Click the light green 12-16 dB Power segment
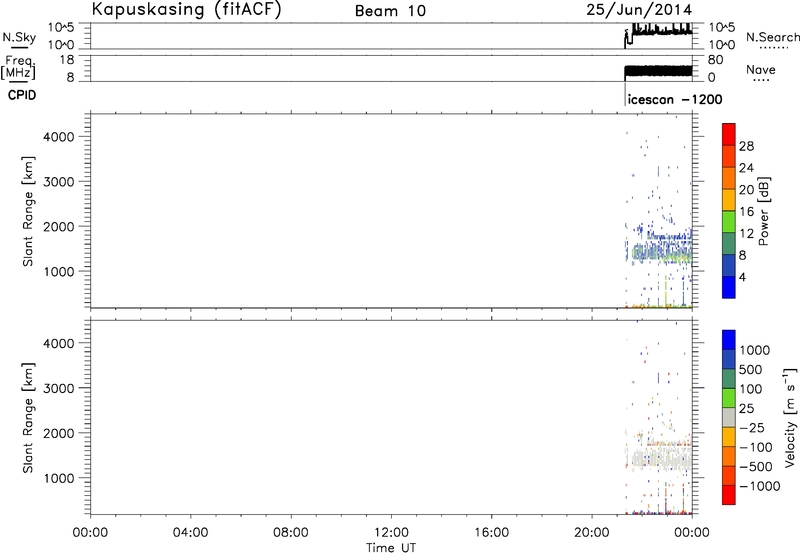This screenshot has height=554, width=800. tap(729, 221)
